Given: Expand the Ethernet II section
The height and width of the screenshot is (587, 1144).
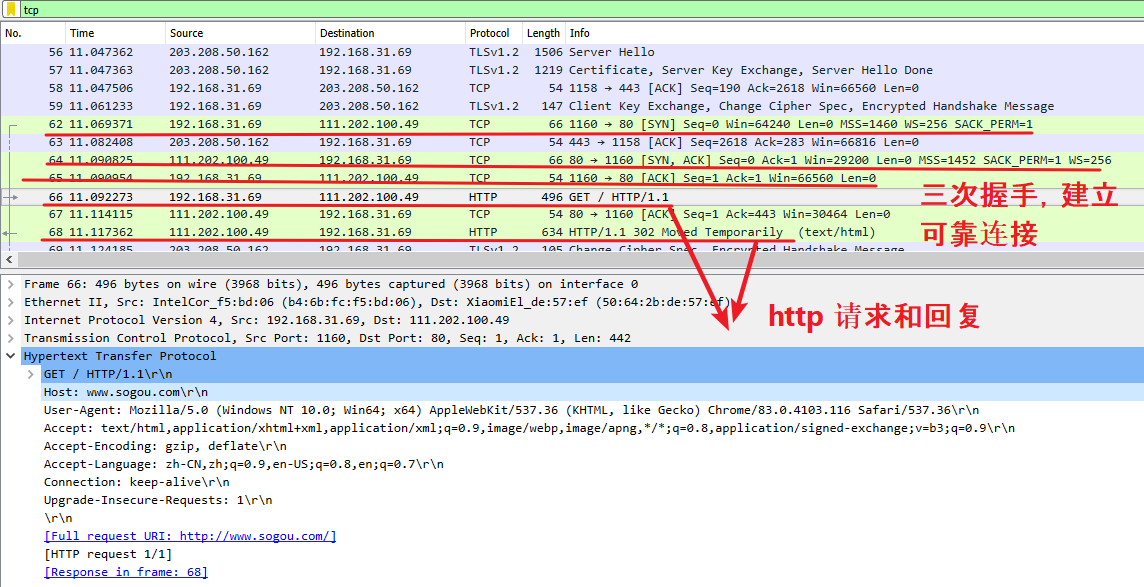Looking at the screenshot, I should point(11,302).
